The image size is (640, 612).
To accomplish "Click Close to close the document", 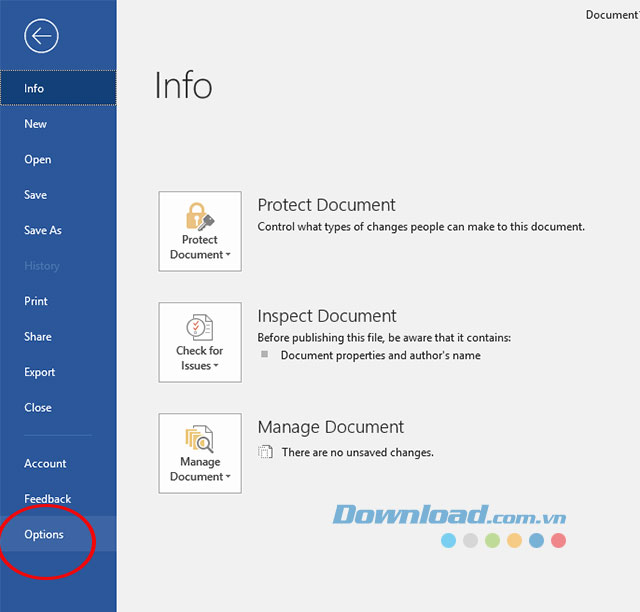I will click(x=38, y=407).
